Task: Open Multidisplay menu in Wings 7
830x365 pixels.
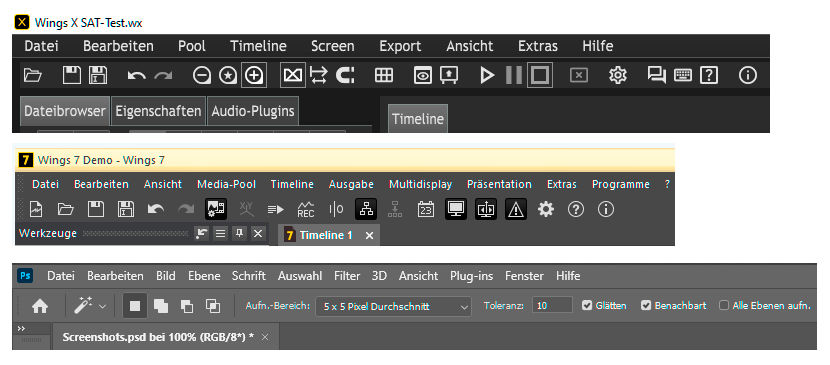Action: point(420,184)
